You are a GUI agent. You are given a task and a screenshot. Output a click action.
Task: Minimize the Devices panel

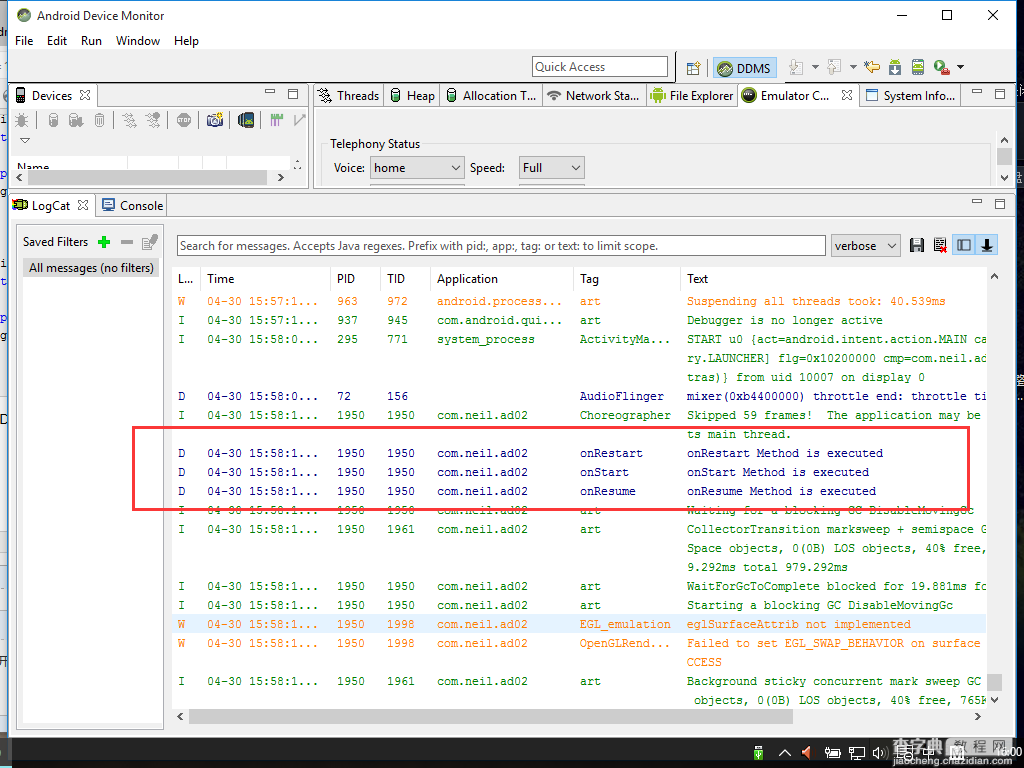click(x=270, y=92)
